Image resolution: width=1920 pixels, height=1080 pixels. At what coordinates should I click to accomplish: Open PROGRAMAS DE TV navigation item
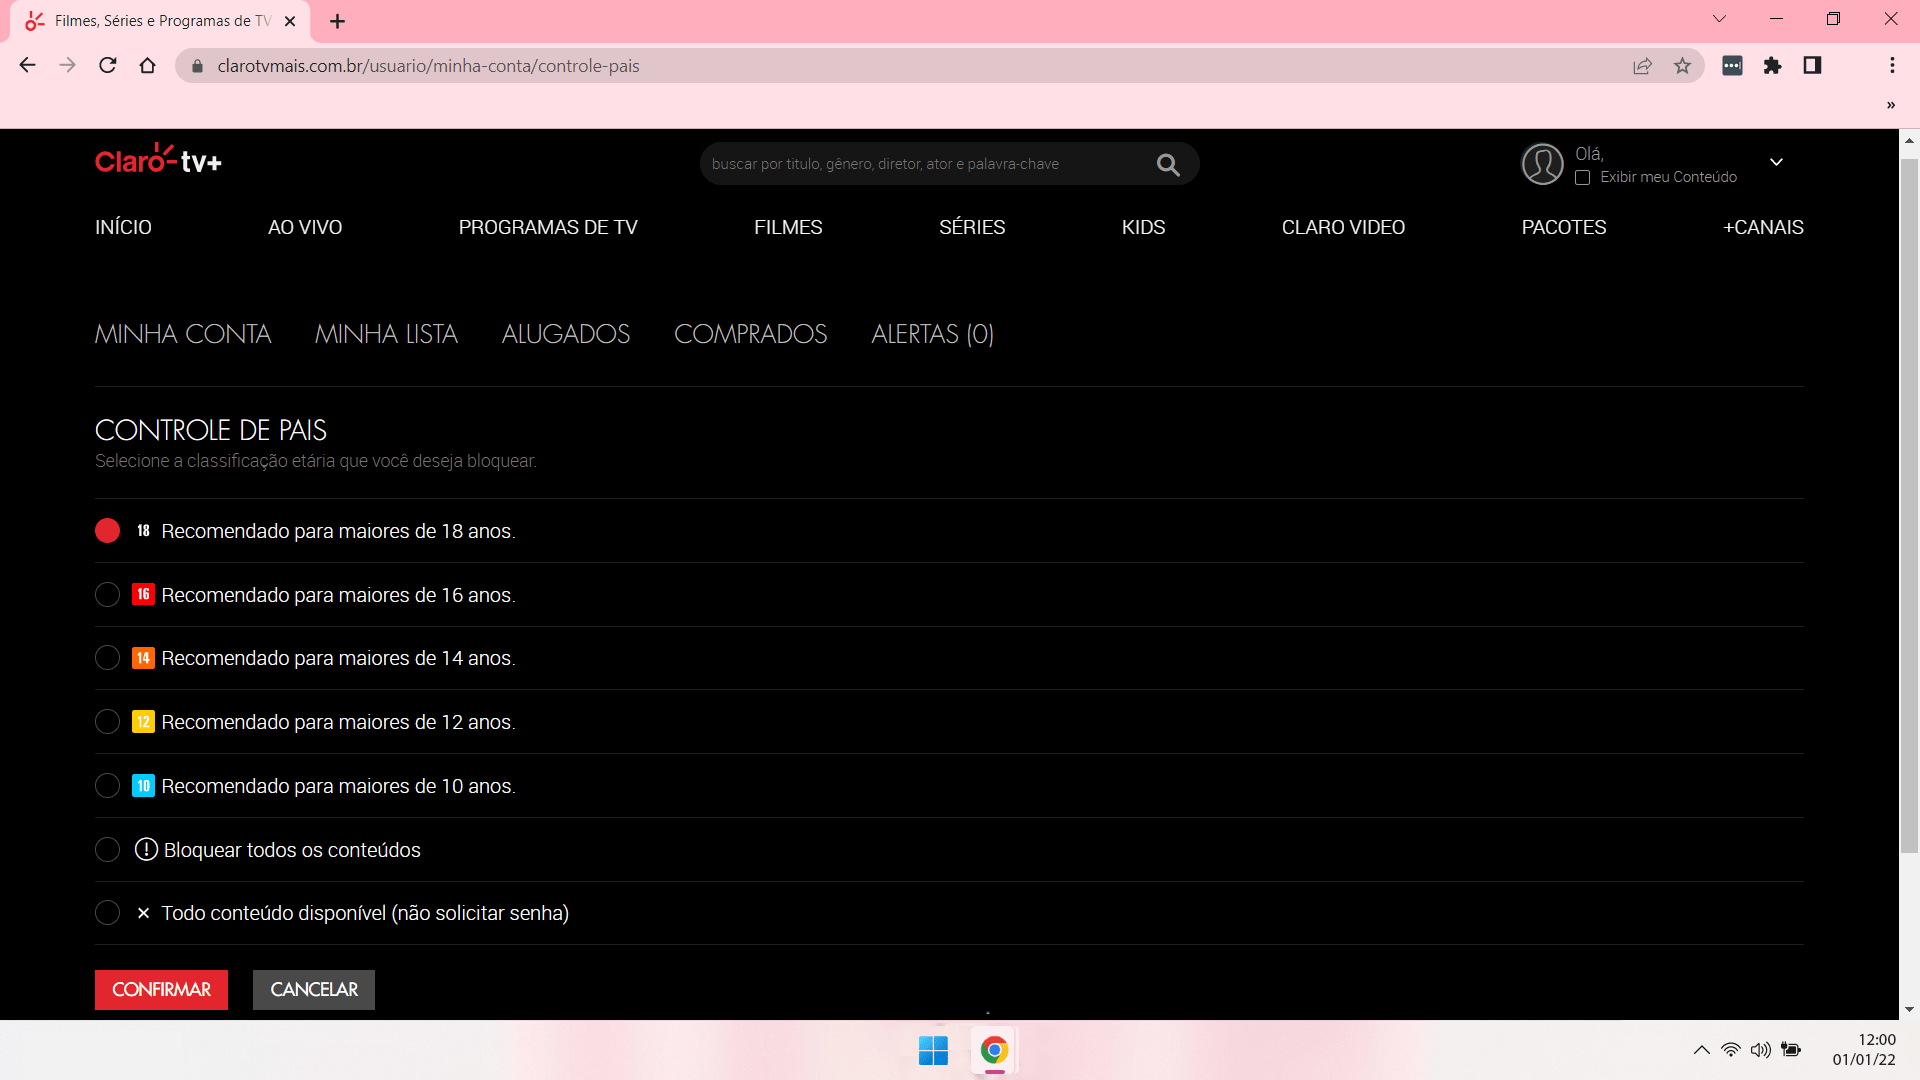point(548,227)
